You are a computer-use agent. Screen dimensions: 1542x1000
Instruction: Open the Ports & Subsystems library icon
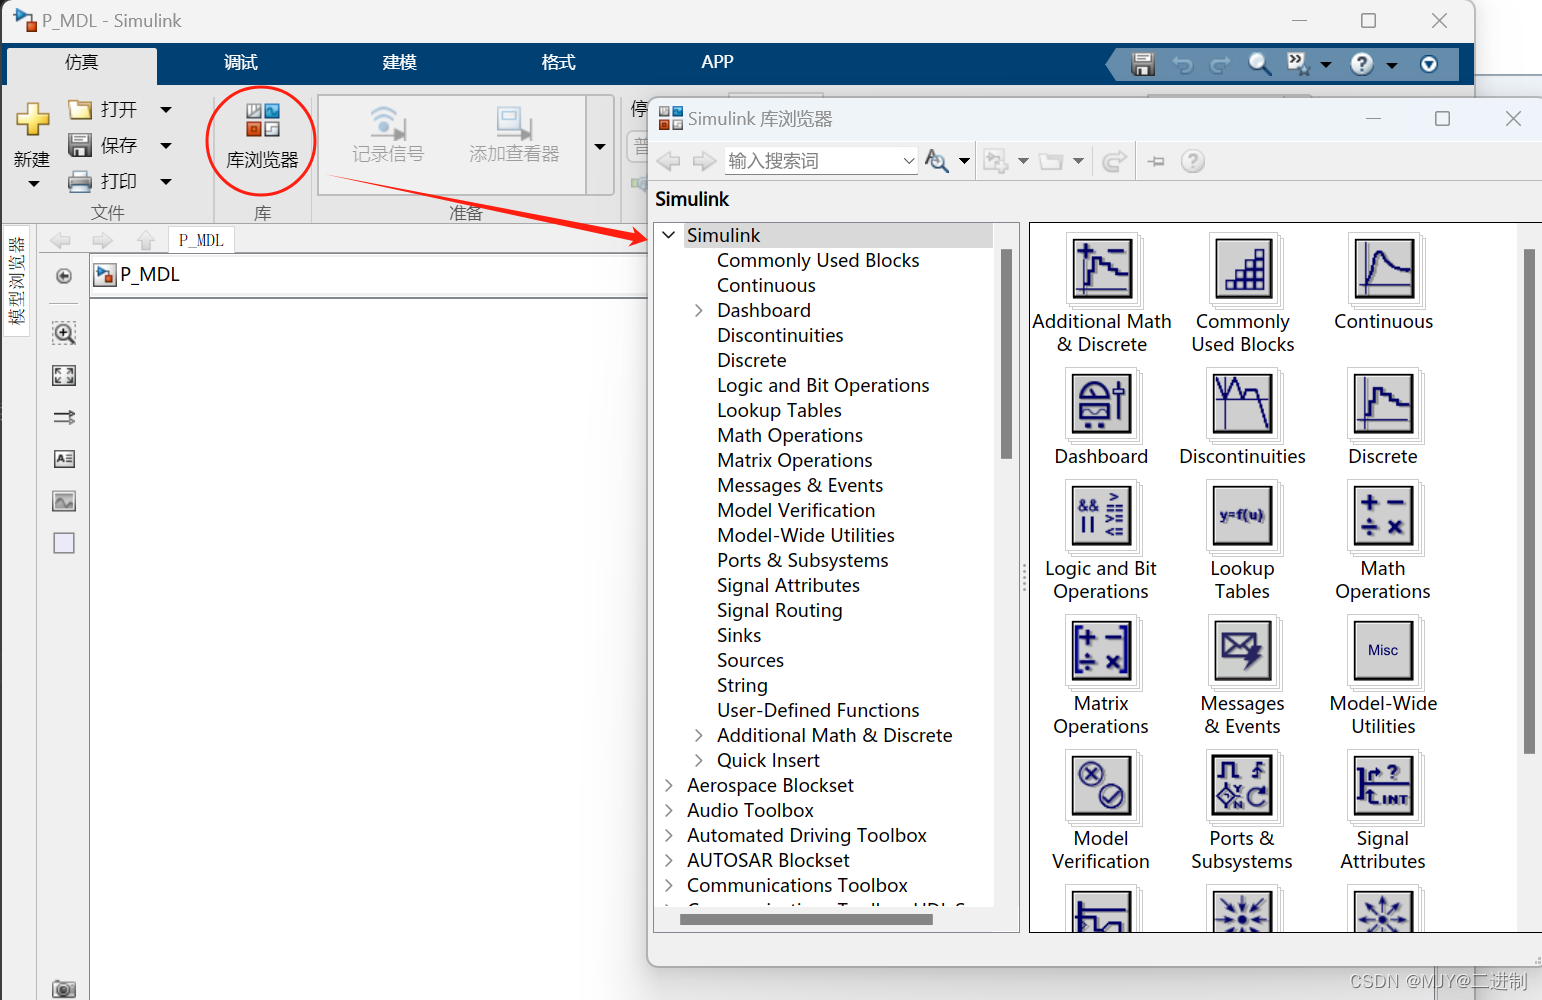click(1243, 785)
